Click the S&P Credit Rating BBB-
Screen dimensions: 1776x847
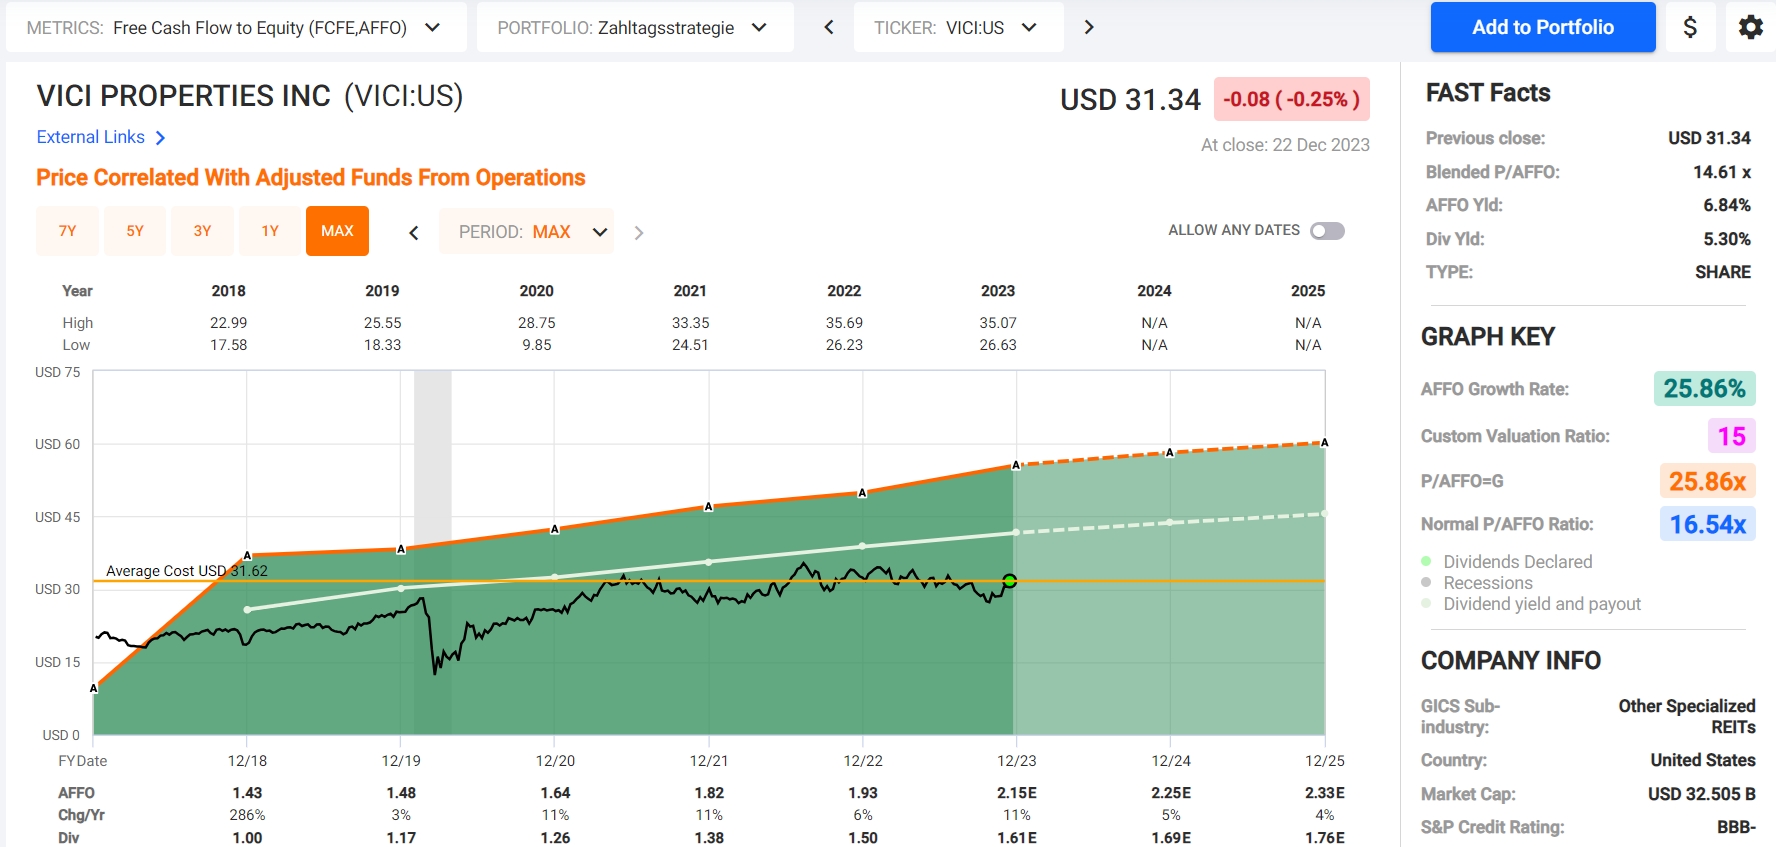pos(1736,827)
